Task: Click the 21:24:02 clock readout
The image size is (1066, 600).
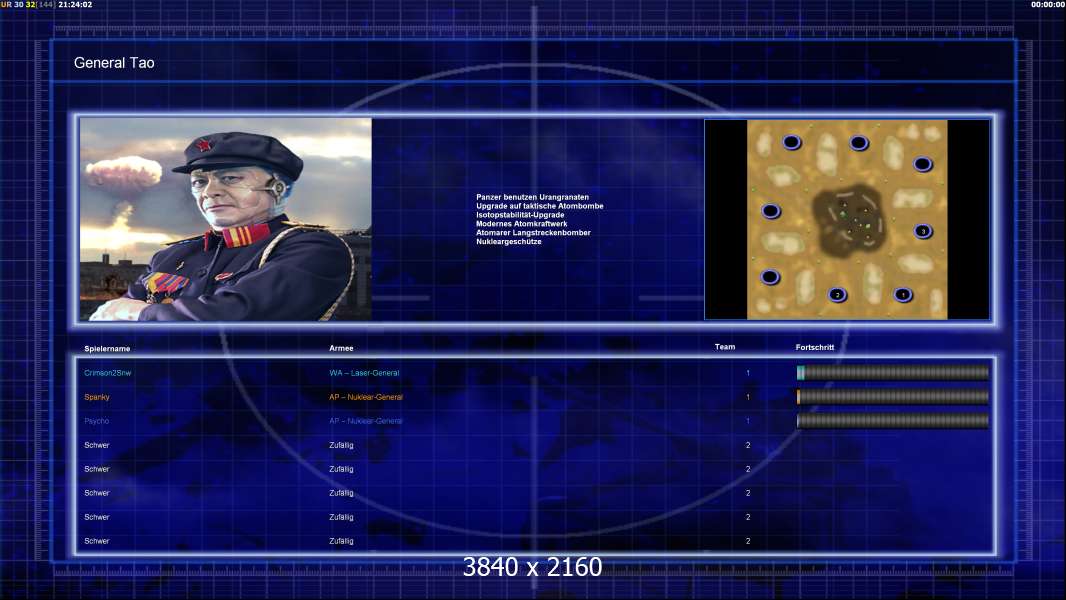Action: (x=75, y=4)
